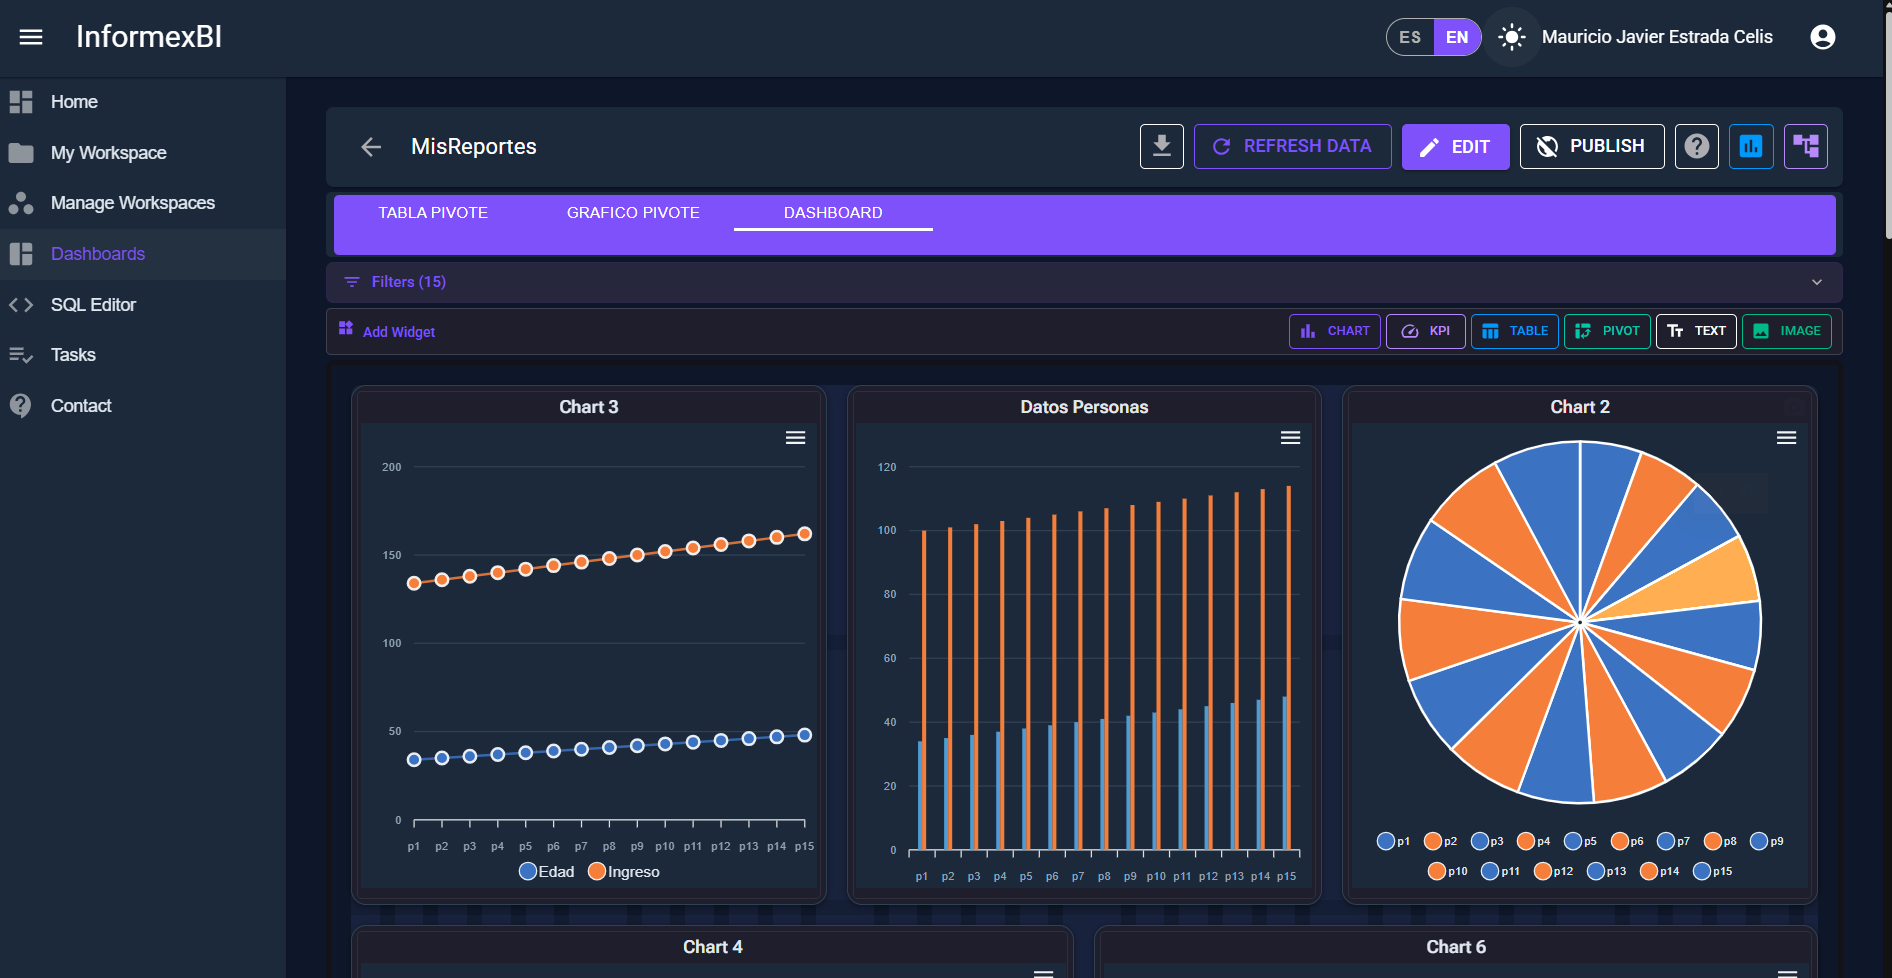
Task: Click the download/export icon in the toolbar
Action: [1161, 146]
